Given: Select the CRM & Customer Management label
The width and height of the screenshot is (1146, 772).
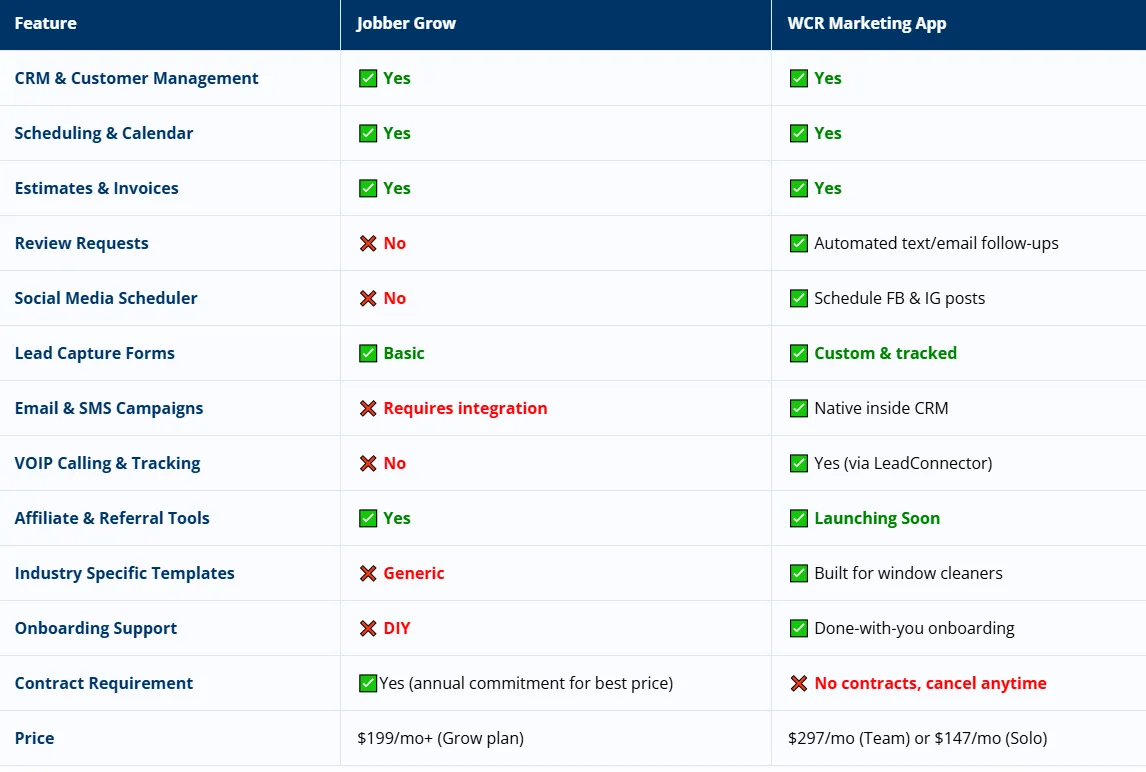Looking at the screenshot, I should click(137, 78).
